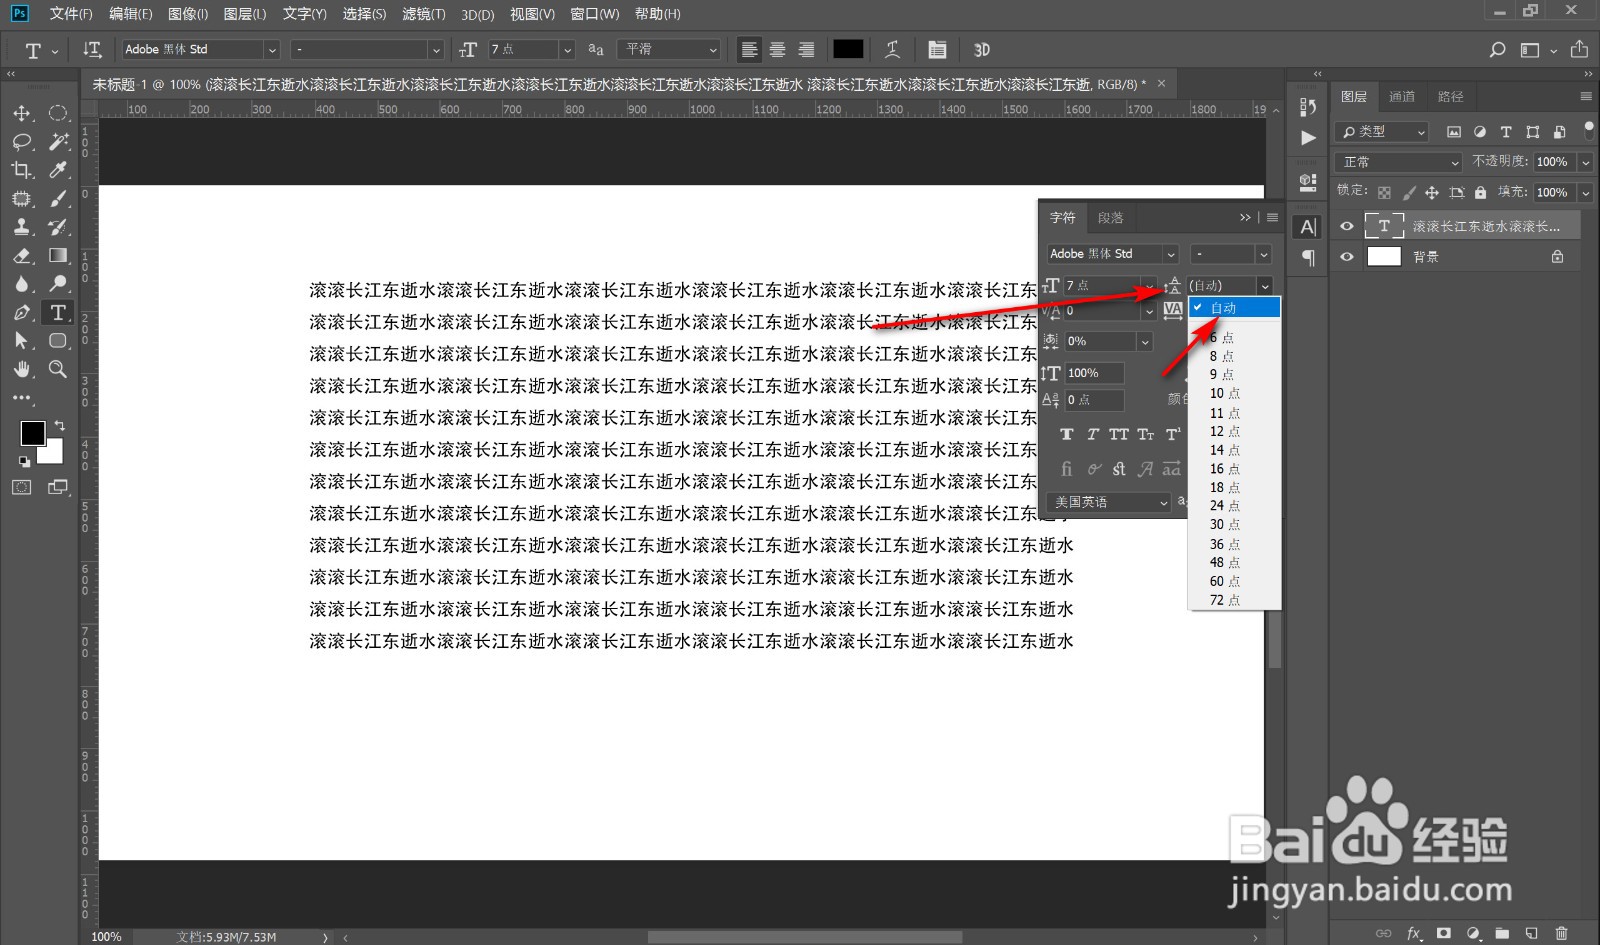Screen dimensions: 1600x945
Task: Click center align text button
Action: 777,49
